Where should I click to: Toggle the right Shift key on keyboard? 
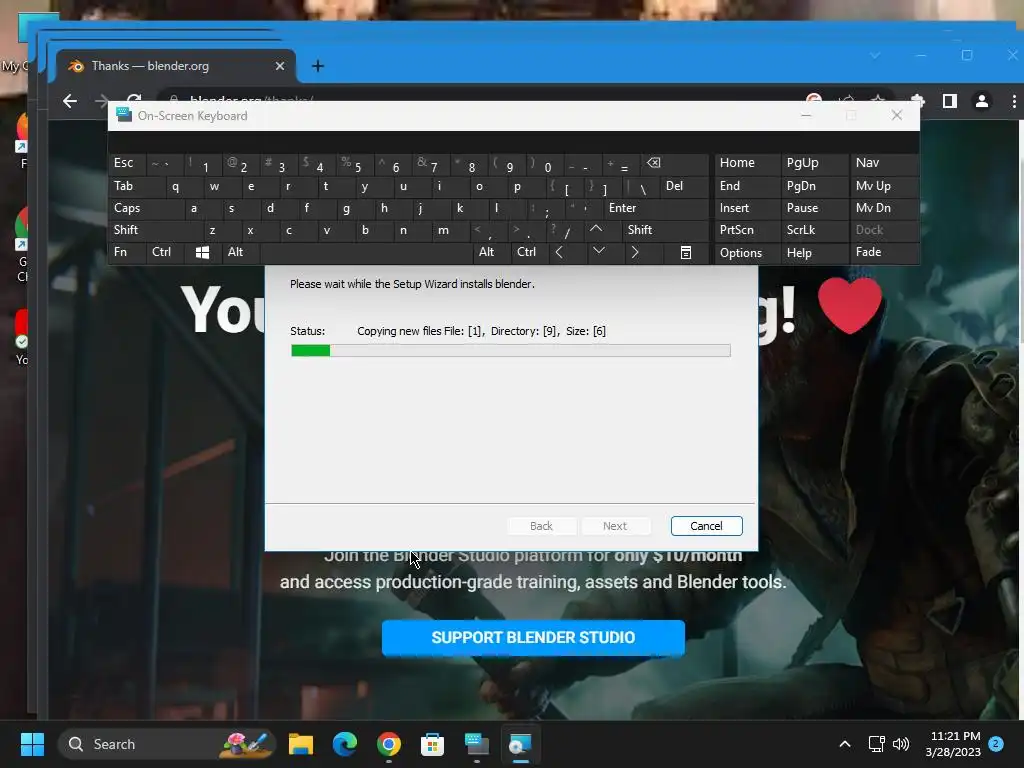665,230
